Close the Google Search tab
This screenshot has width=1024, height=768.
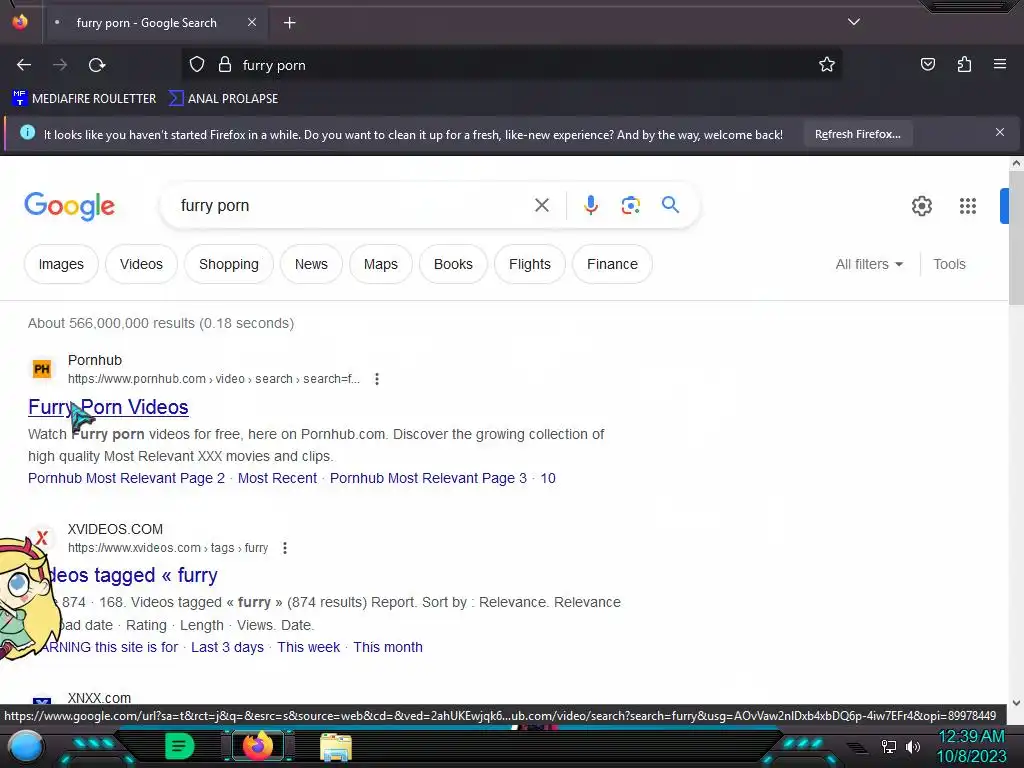[x=252, y=22]
